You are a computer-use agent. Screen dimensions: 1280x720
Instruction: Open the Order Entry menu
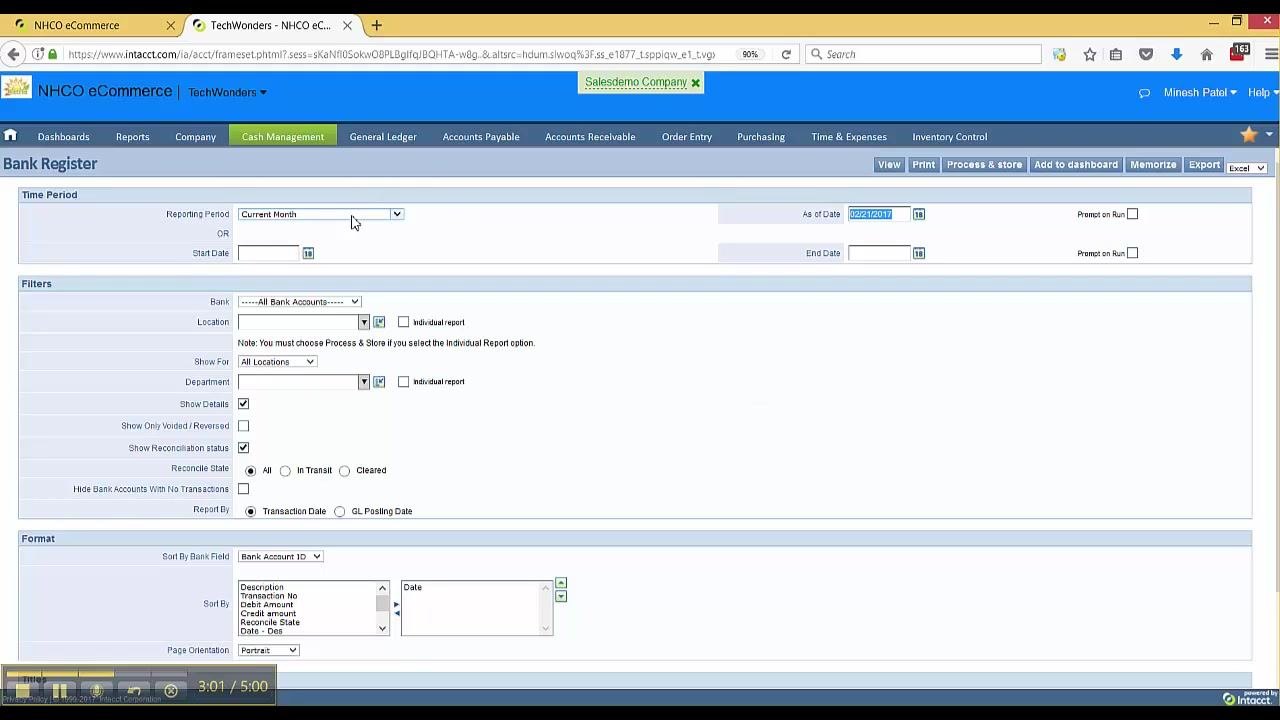tap(687, 136)
